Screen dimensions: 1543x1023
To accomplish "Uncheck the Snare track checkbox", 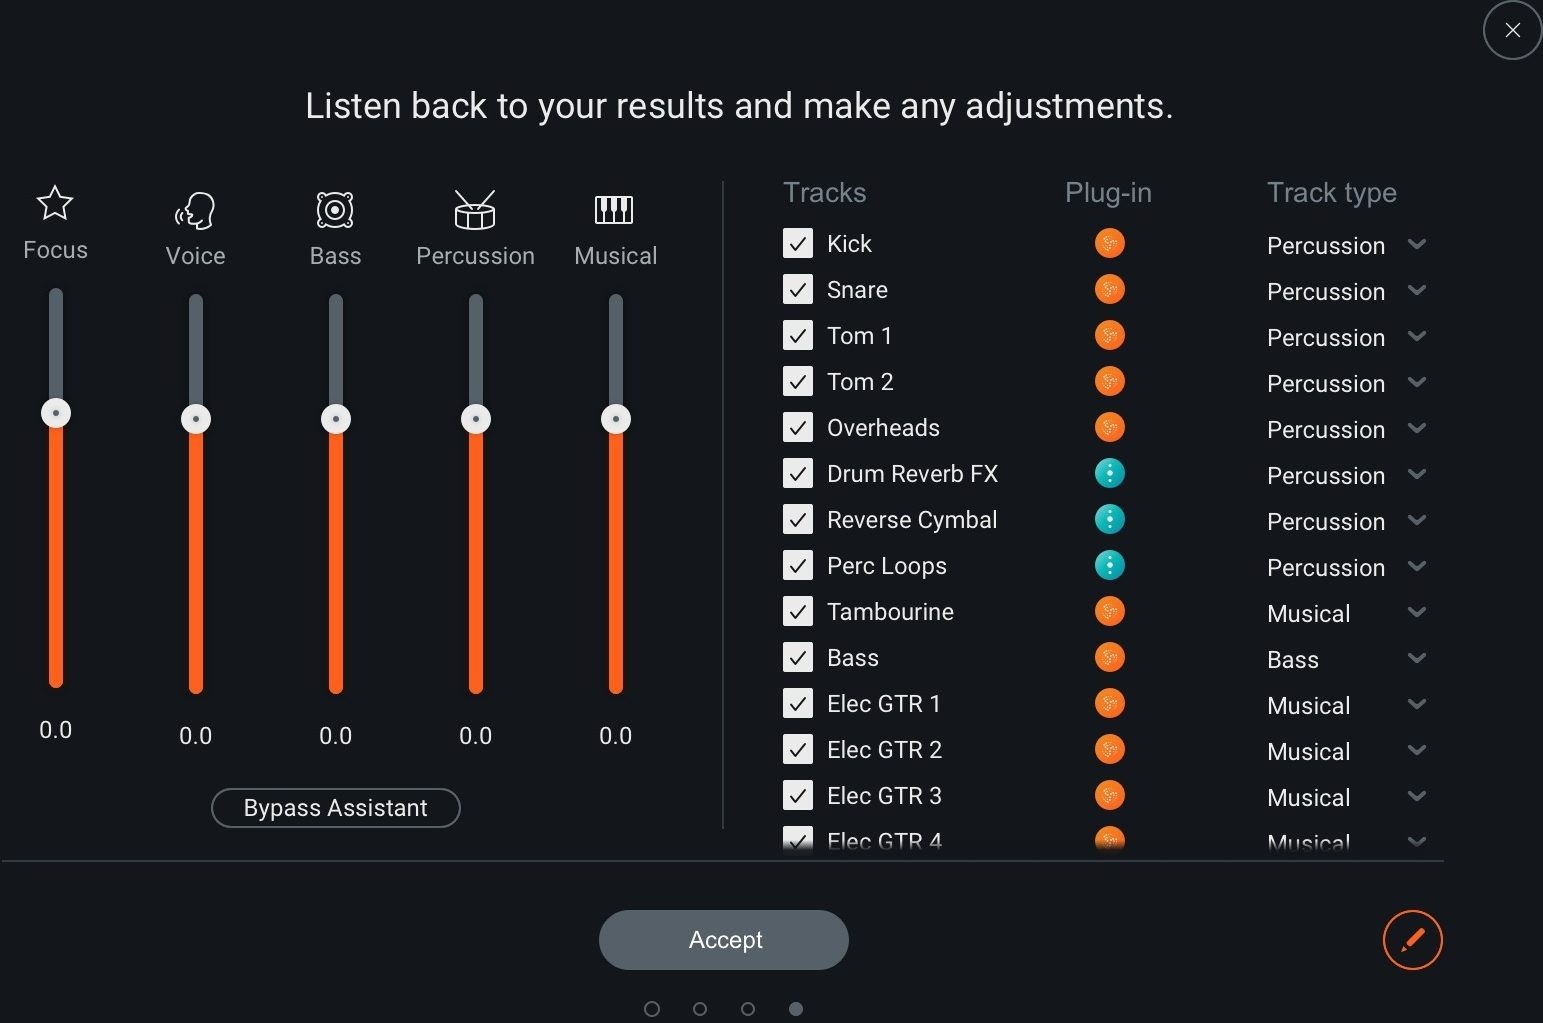I will point(798,289).
